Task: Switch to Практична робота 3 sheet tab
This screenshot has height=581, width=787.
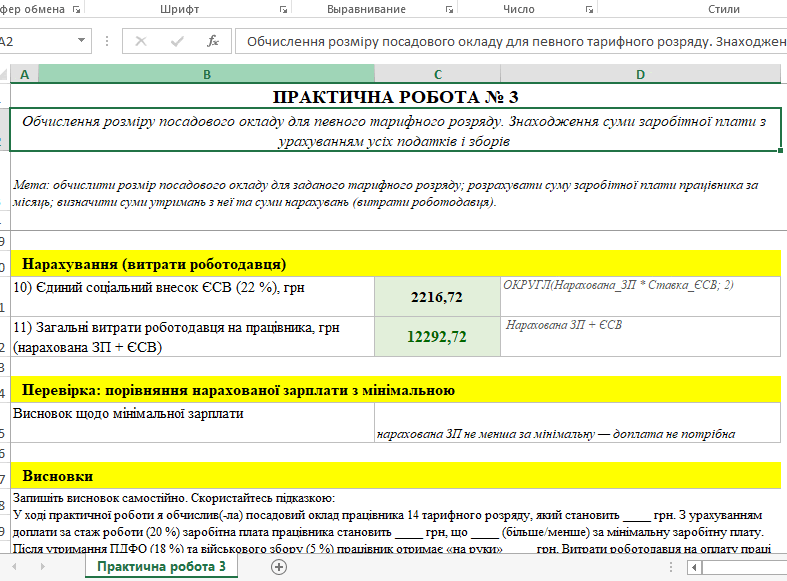Action: pos(161,567)
